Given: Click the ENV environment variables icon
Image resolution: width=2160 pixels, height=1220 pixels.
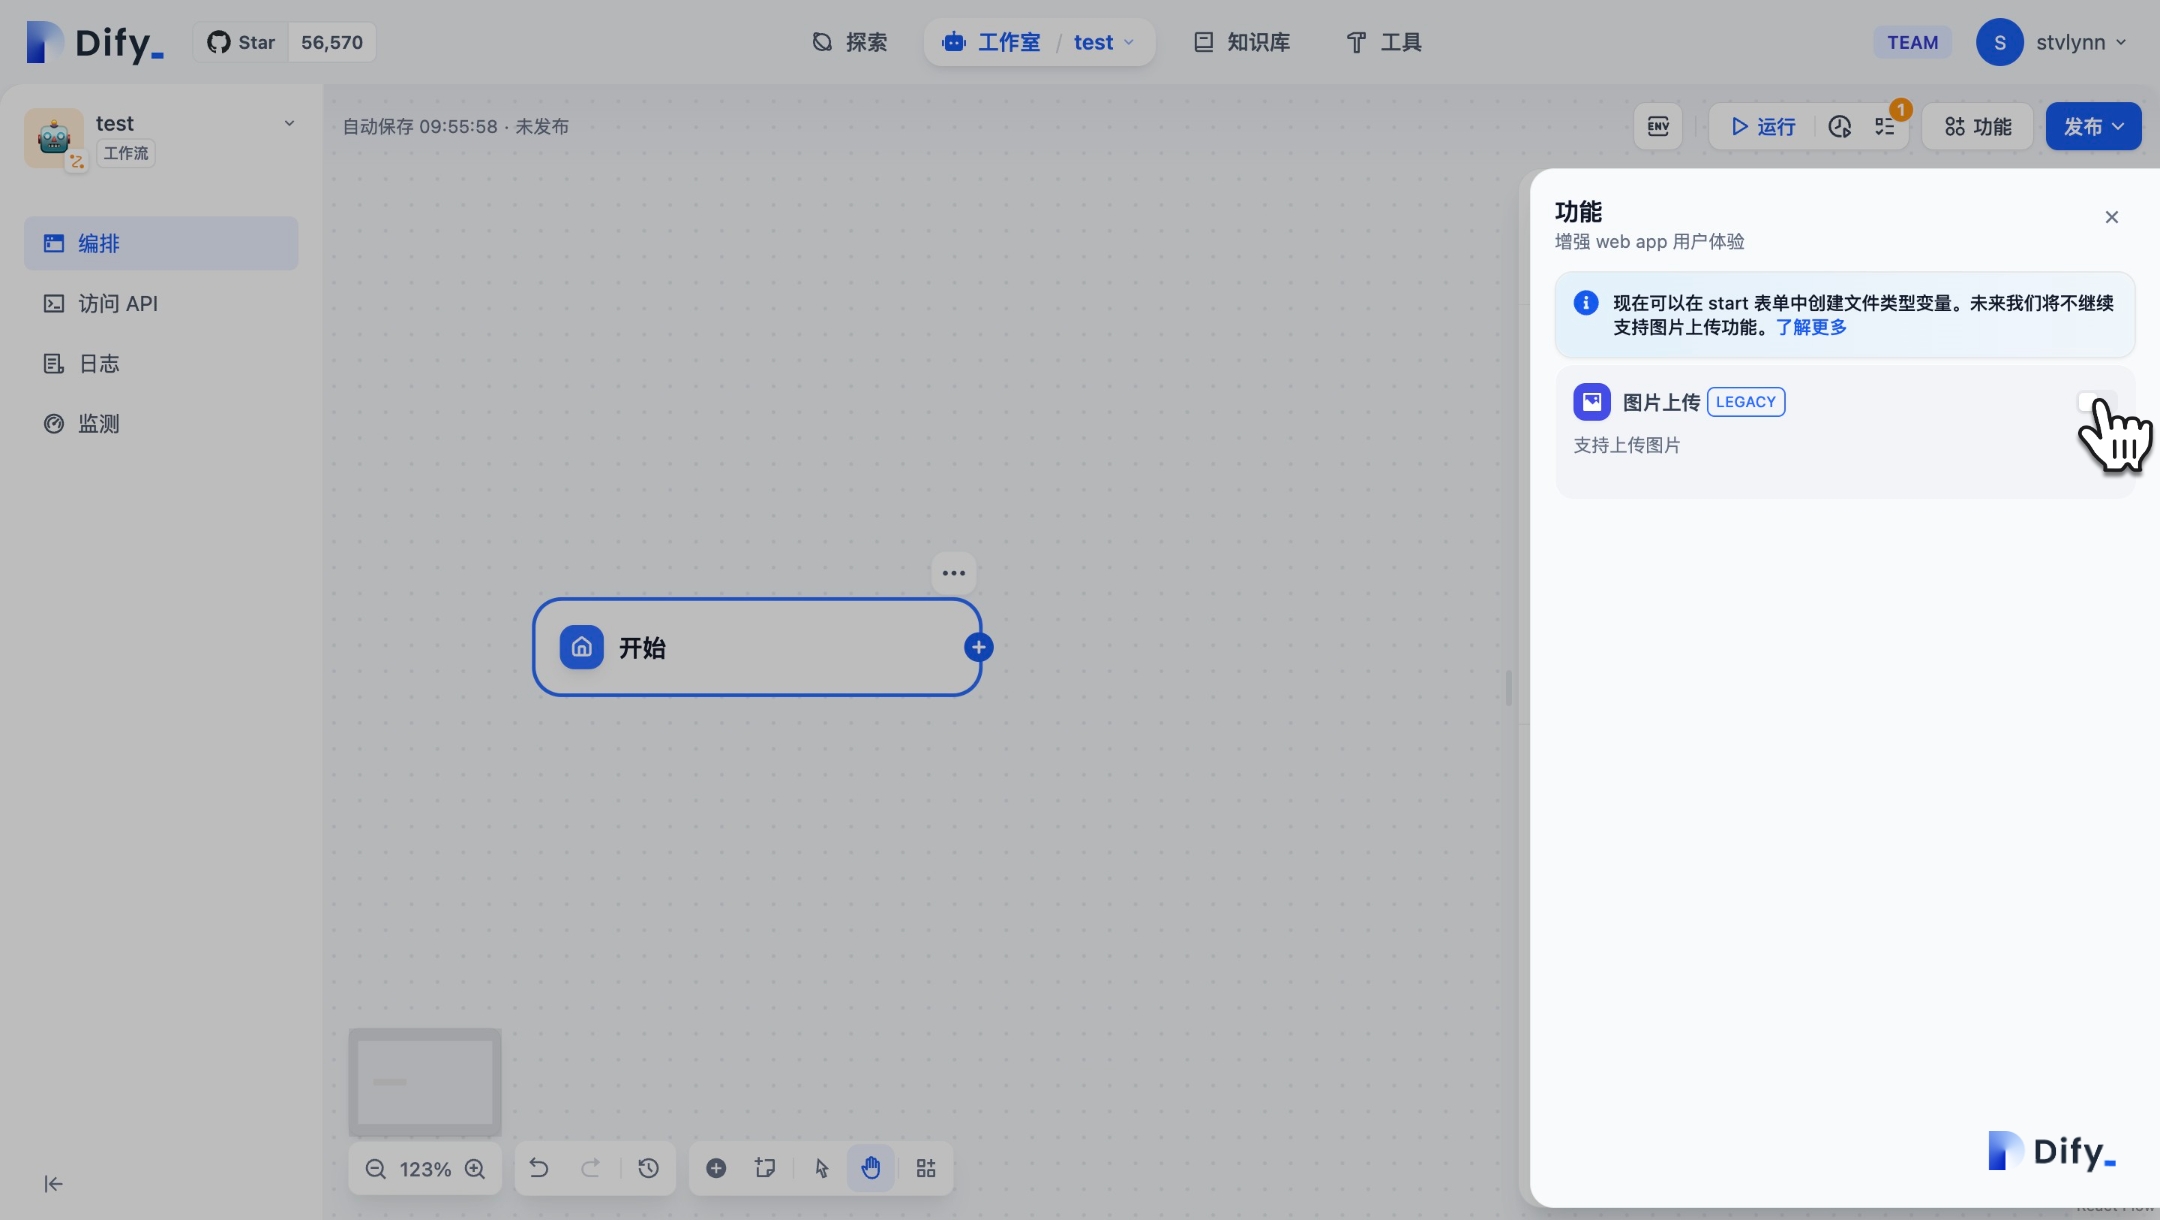Looking at the screenshot, I should click(x=1657, y=126).
